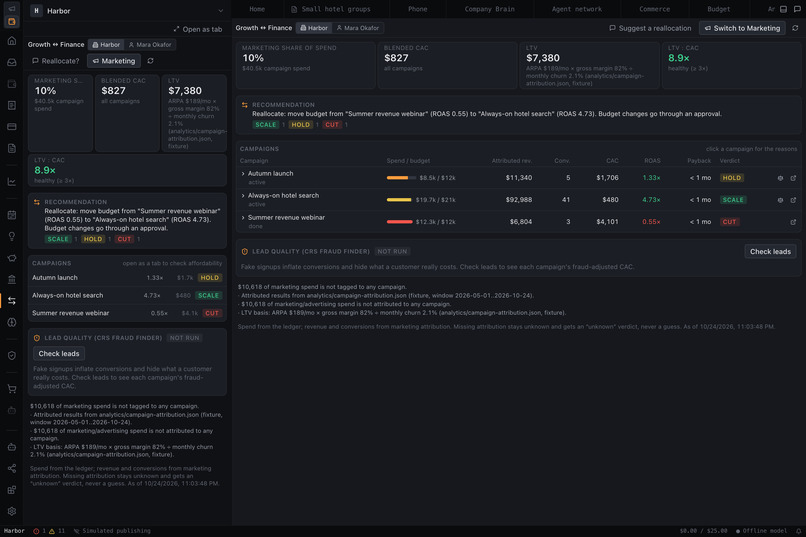Click the settings icon on the Autumn launch row
806x537 pixels.
point(780,178)
